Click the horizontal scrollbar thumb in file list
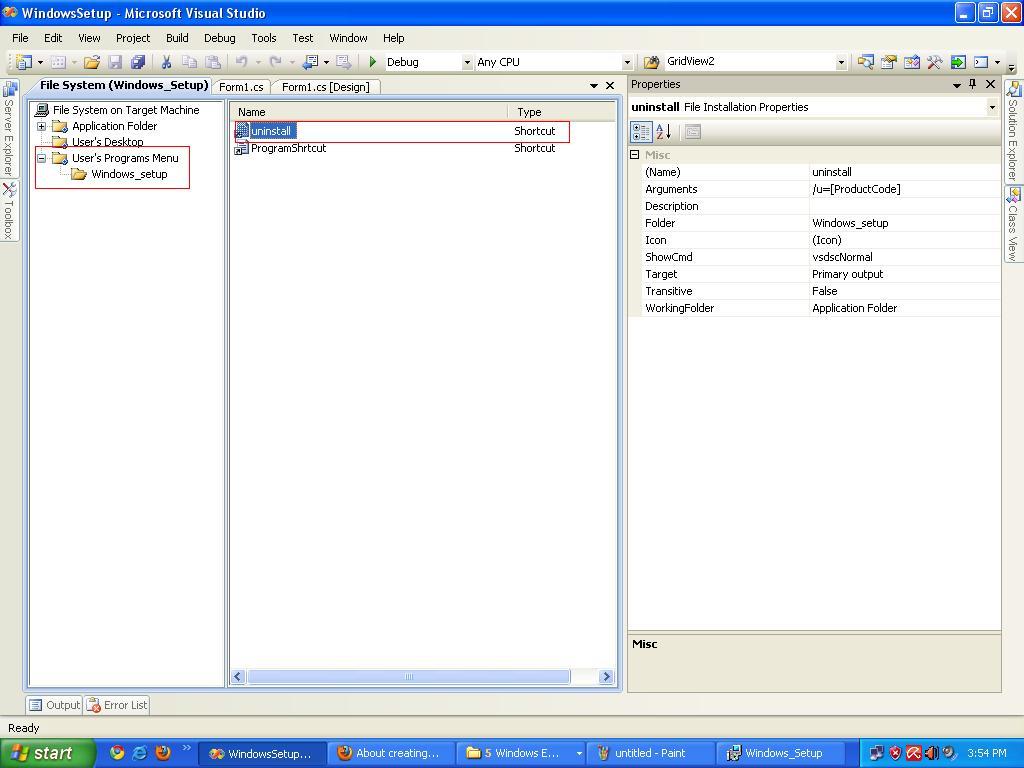The width and height of the screenshot is (1024, 768). [x=409, y=677]
